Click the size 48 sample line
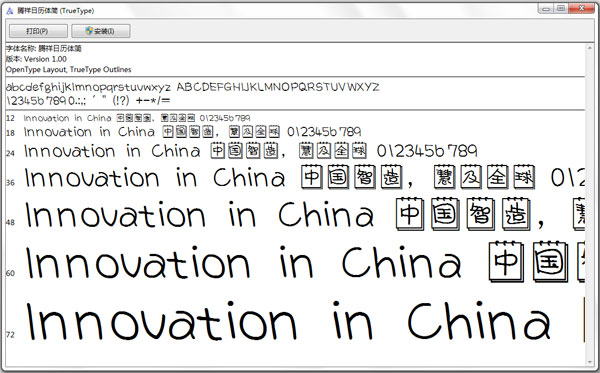This screenshot has height=373, width=600. (x=304, y=213)
